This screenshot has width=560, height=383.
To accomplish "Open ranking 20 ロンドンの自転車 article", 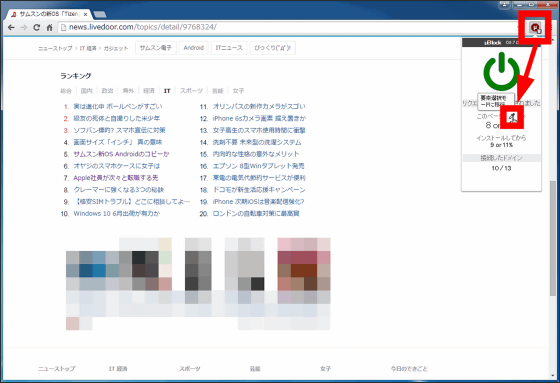I will [256, 214].
